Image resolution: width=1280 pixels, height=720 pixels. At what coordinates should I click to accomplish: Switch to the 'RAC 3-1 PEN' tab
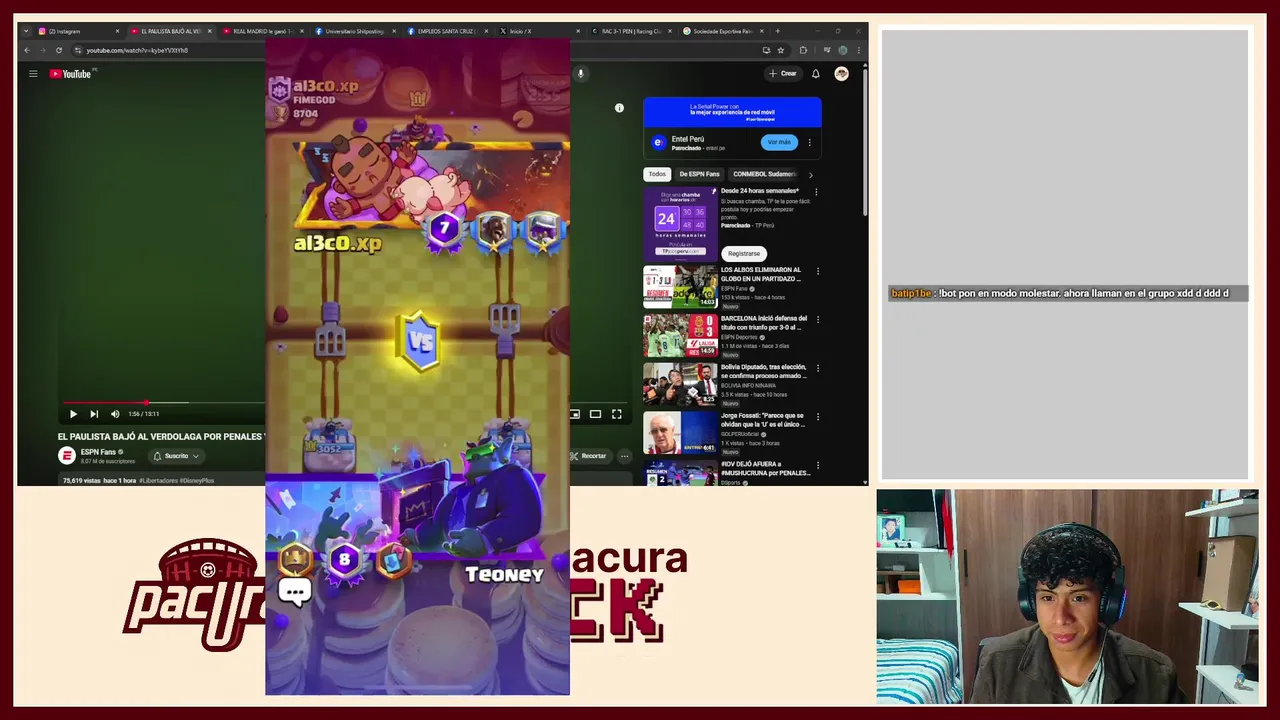pyautogui.click(x=631, y=31)
